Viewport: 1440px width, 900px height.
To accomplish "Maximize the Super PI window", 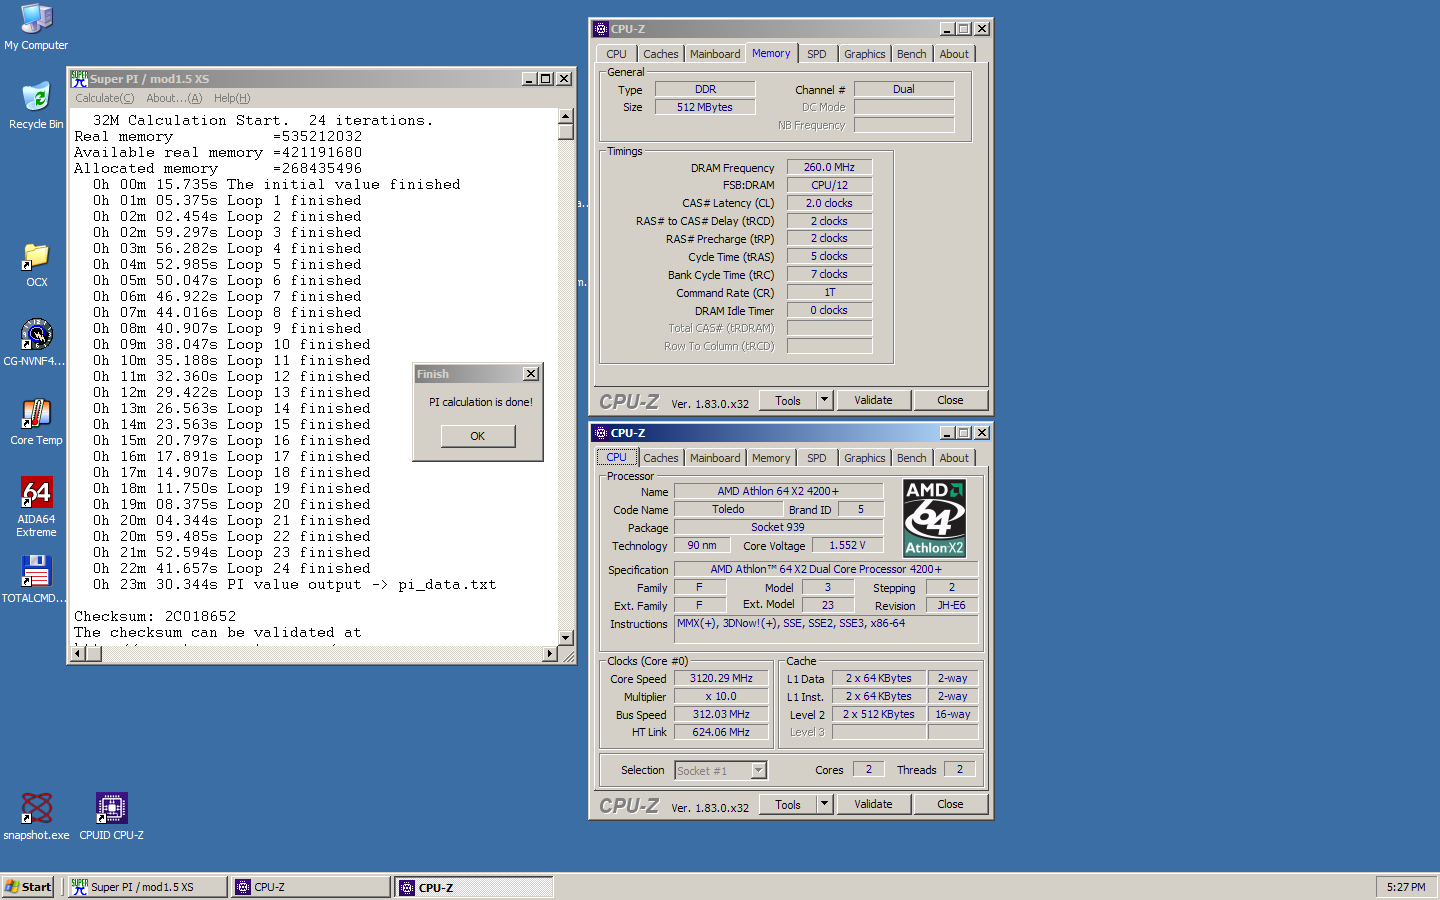I will point(546,78).
